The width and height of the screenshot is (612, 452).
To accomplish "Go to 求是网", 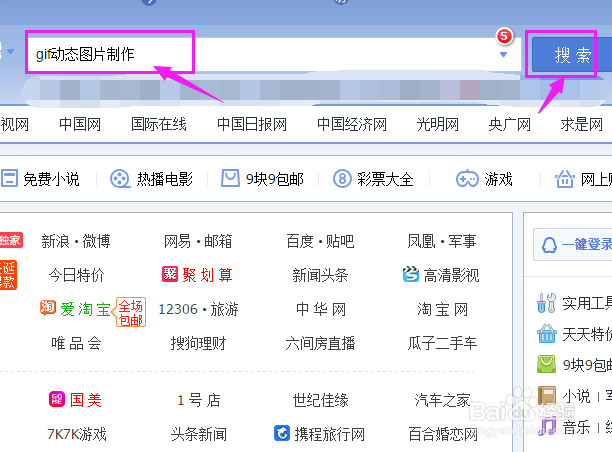I will 582,125.
